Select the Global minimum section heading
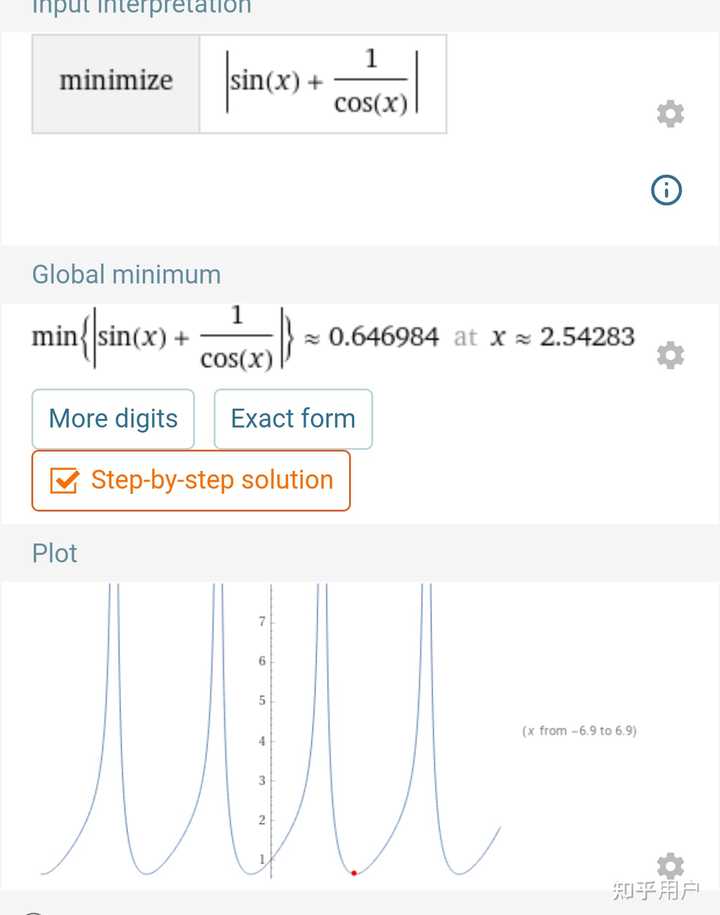Screen dimensions: 720x915 (126, 274)
